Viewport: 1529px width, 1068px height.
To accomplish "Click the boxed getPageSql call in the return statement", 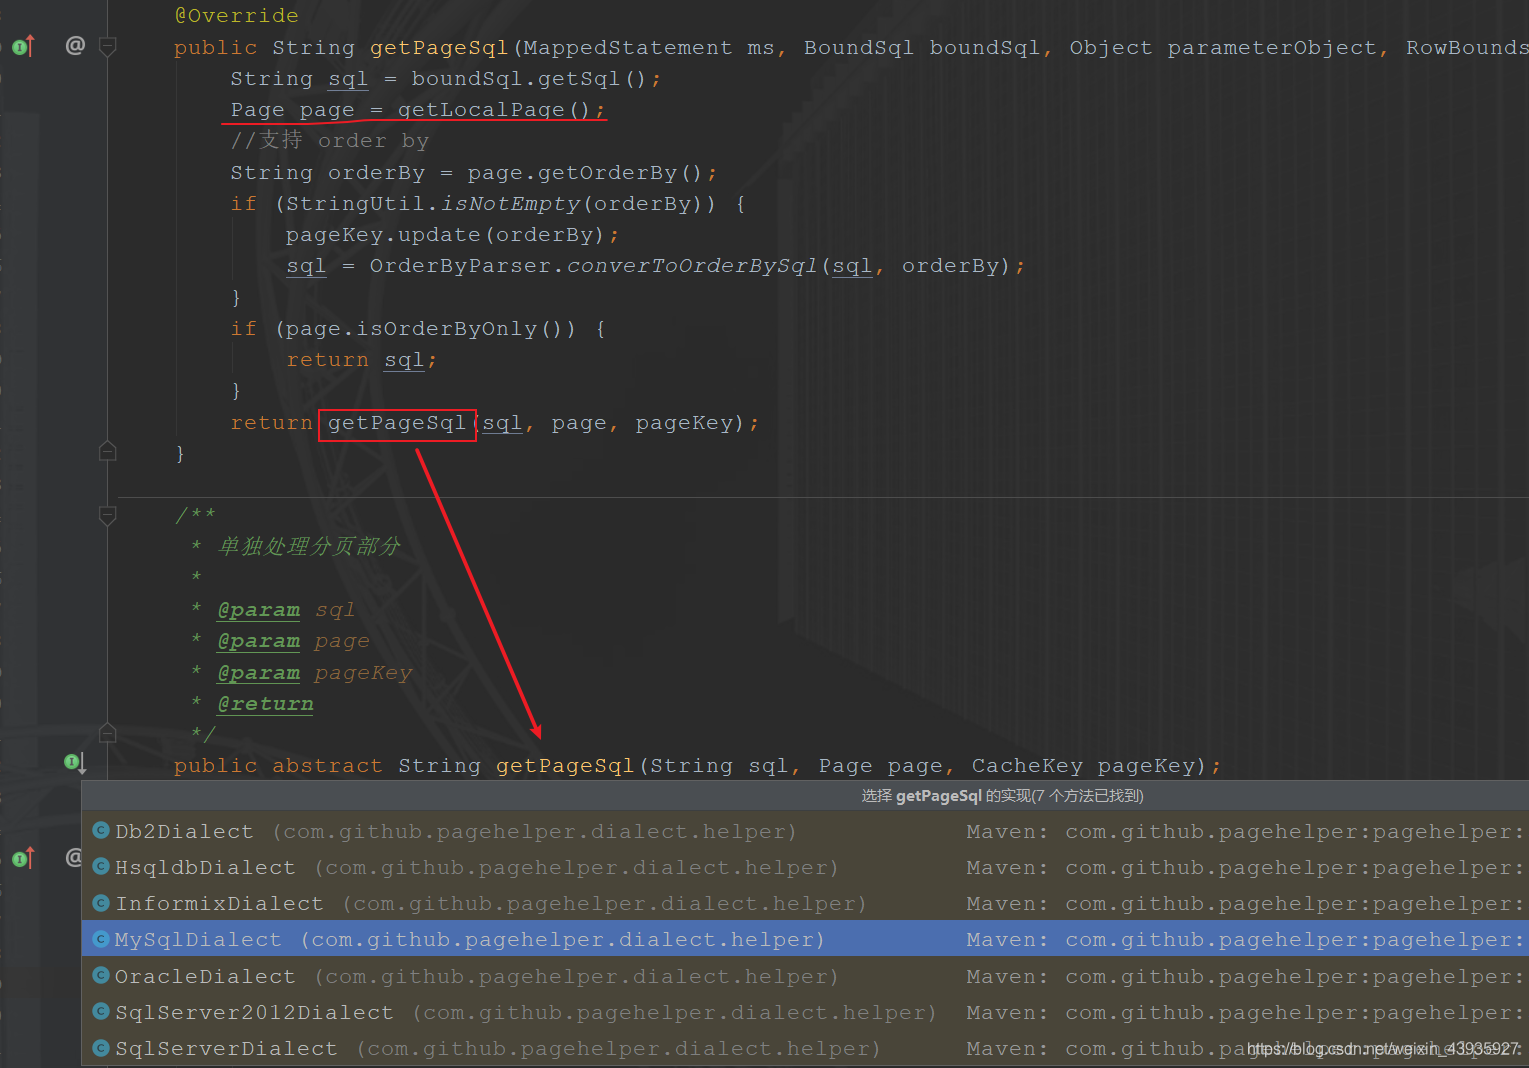I will point(397,424).
